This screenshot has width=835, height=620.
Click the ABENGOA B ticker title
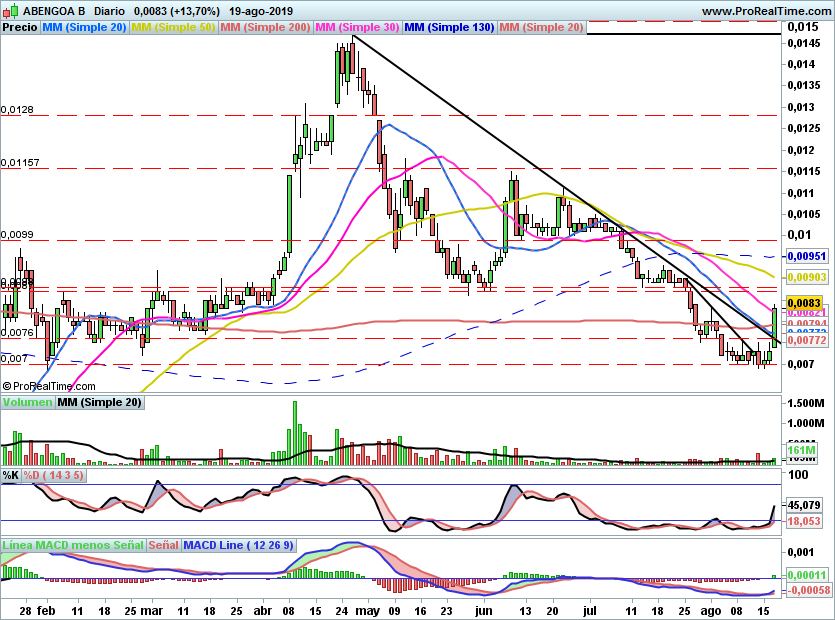click(x=54, y=11)
